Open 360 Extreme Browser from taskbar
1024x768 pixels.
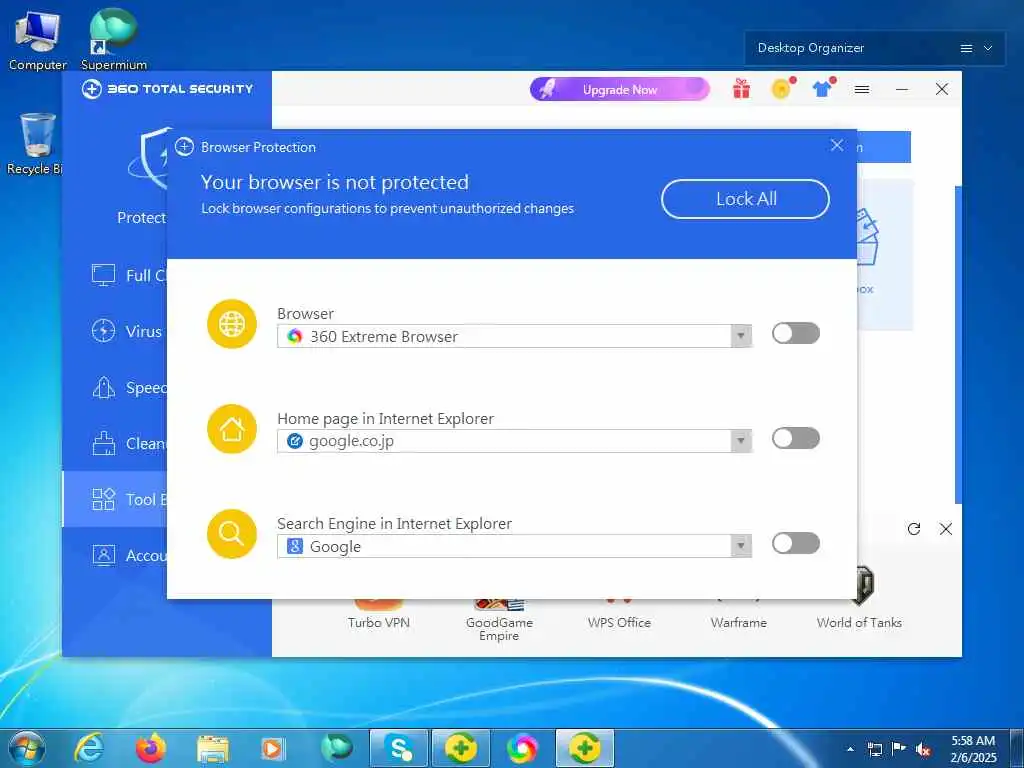tap(522, 748)
